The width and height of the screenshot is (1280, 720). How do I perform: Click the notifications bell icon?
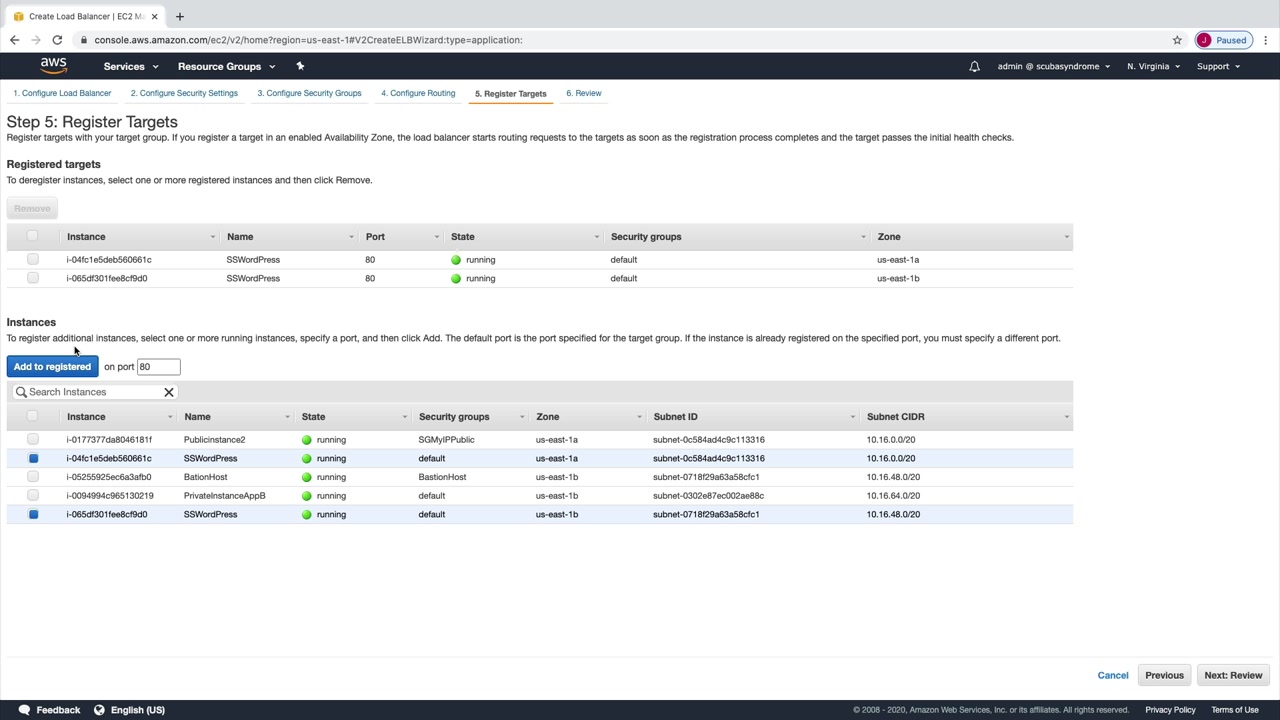click(x=974, y=66)
